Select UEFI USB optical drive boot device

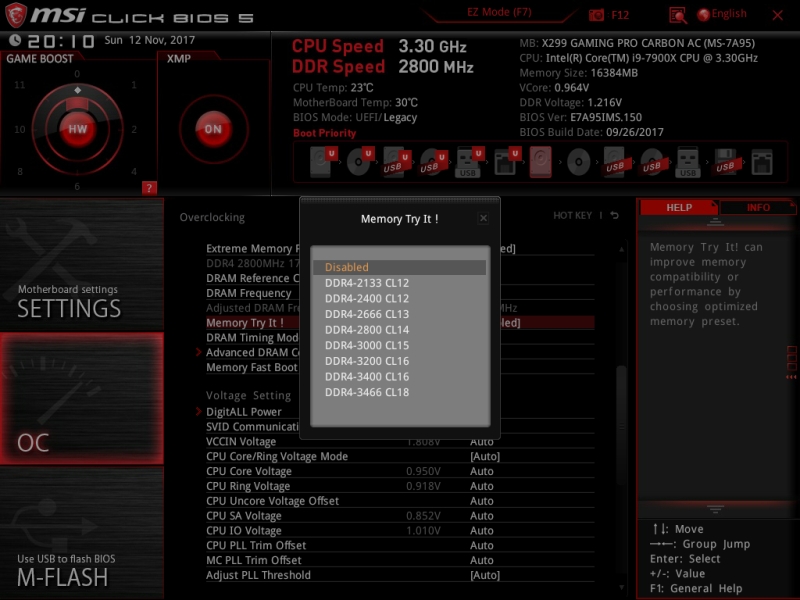click(x=433, y=162)
